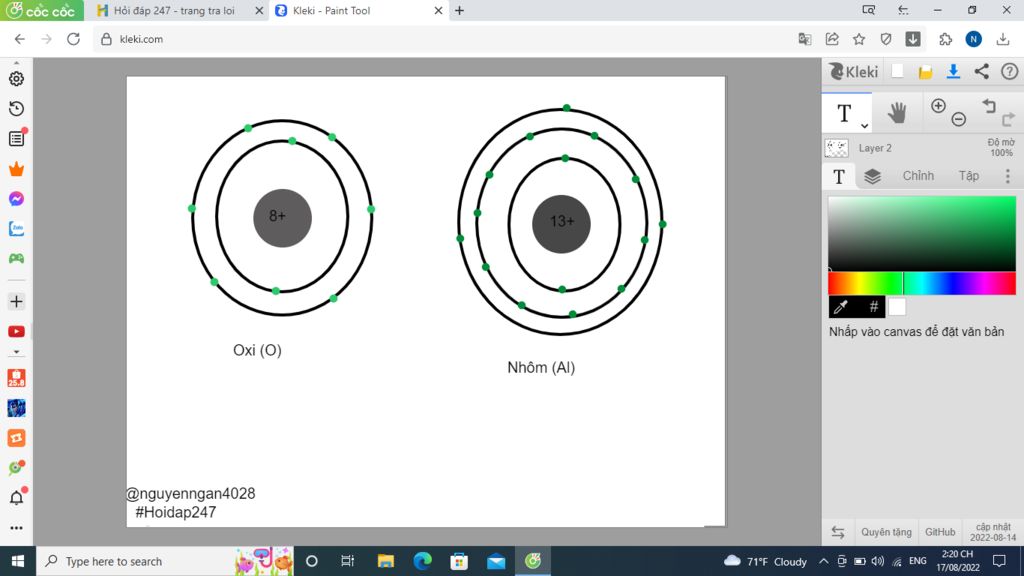Switch to the Text tool settings tab
The height and width of the screenshot is (576, 1024).
pyautogui.click(x=839, y=176)
